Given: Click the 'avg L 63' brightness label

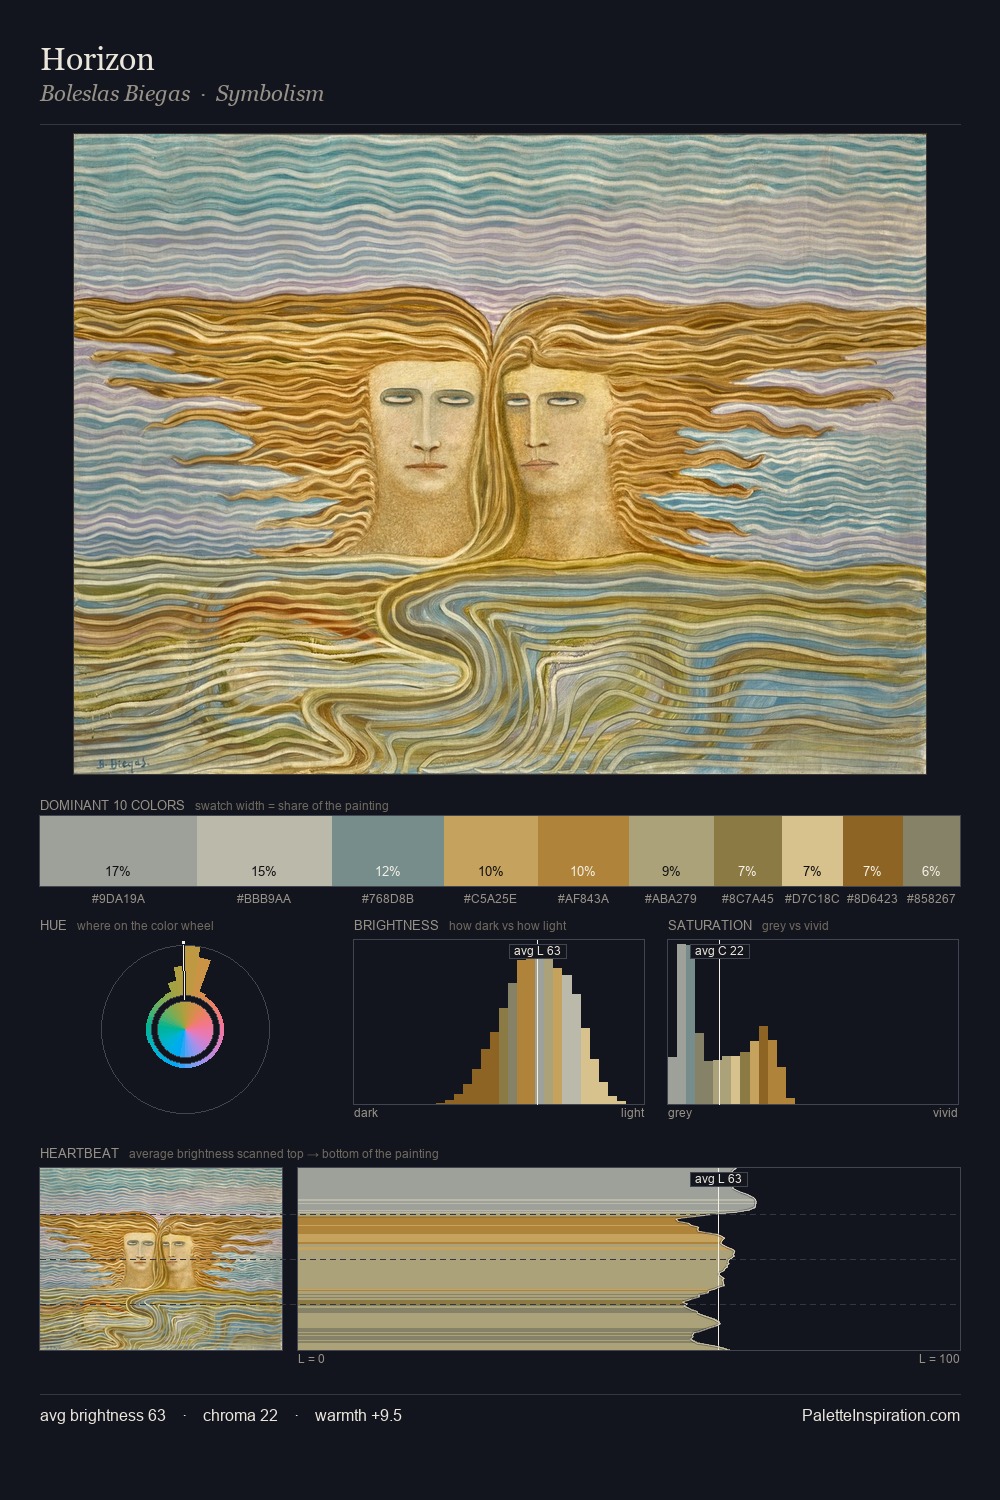Looking at the screenshot, I should click(538, 951).
